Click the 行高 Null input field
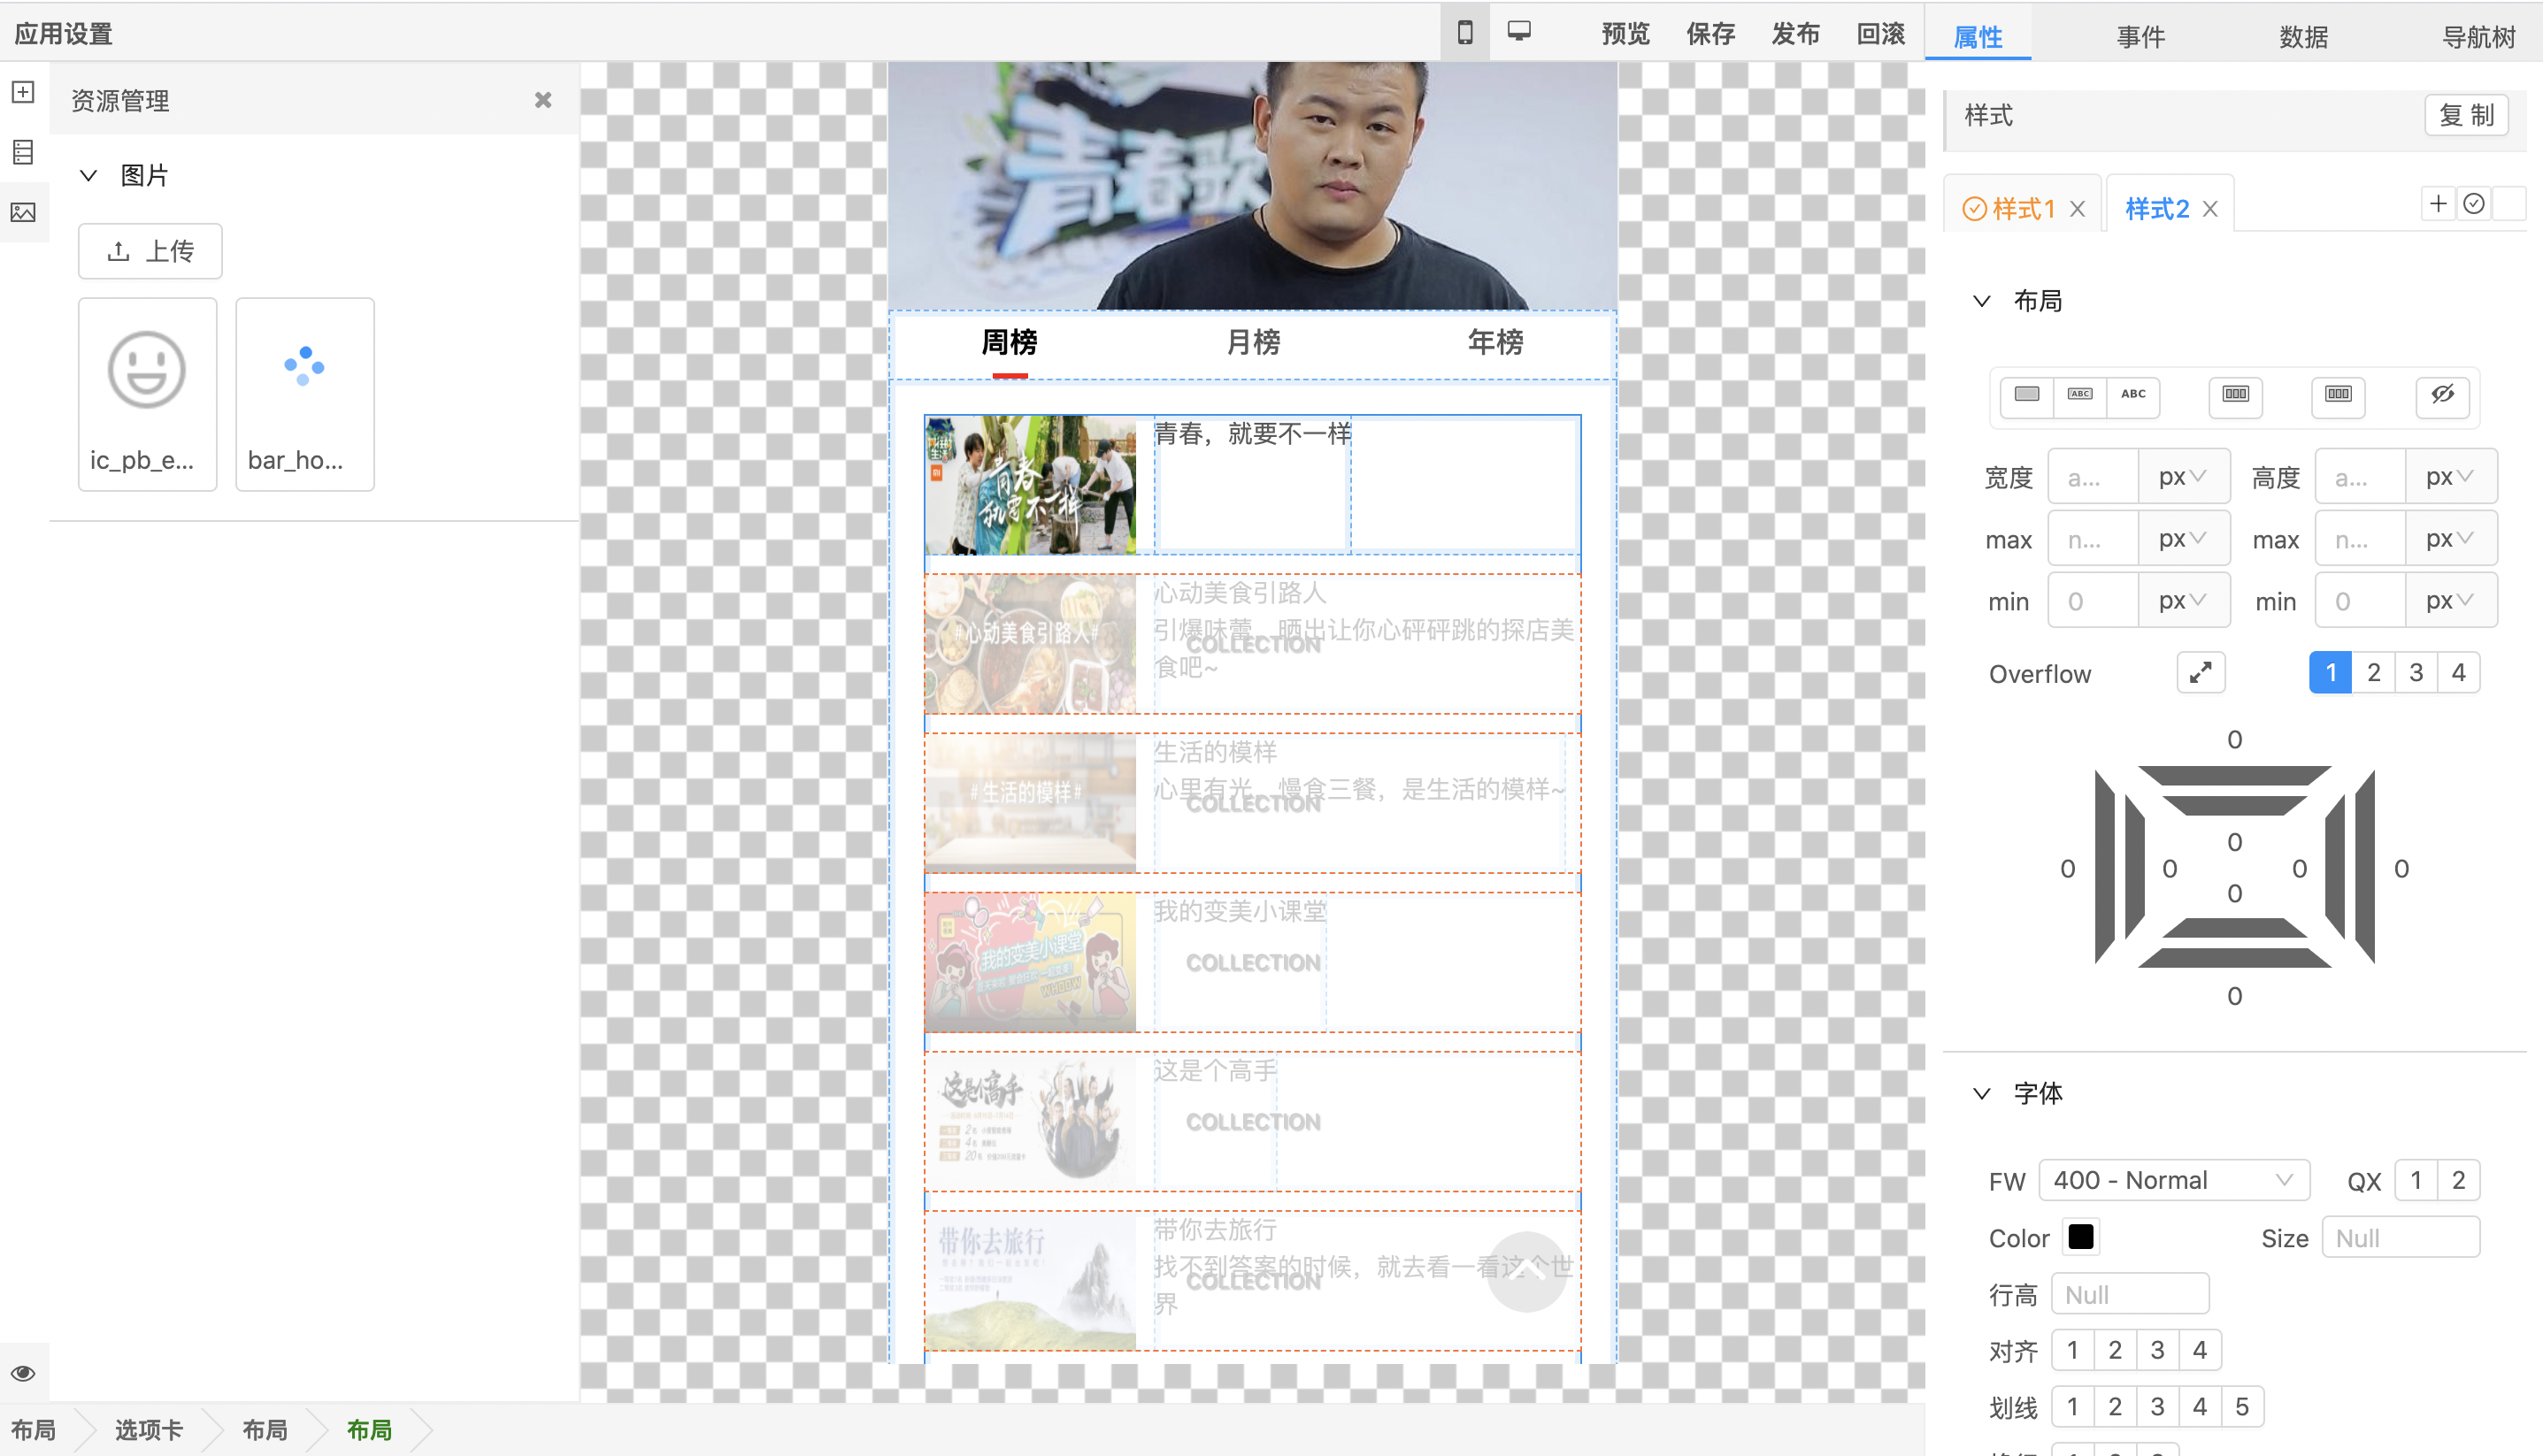 [2129, 1293]
